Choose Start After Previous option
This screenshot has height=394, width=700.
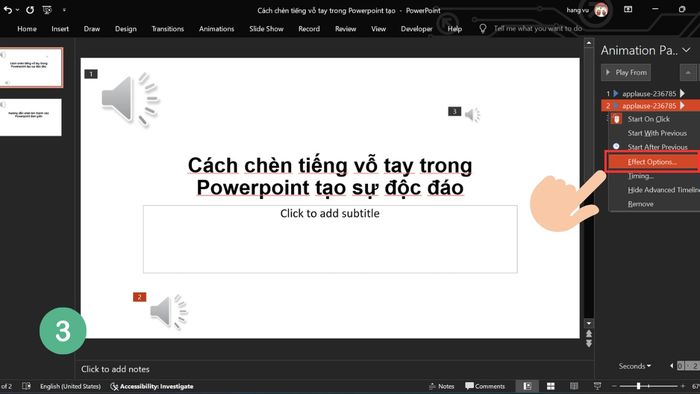657,147
